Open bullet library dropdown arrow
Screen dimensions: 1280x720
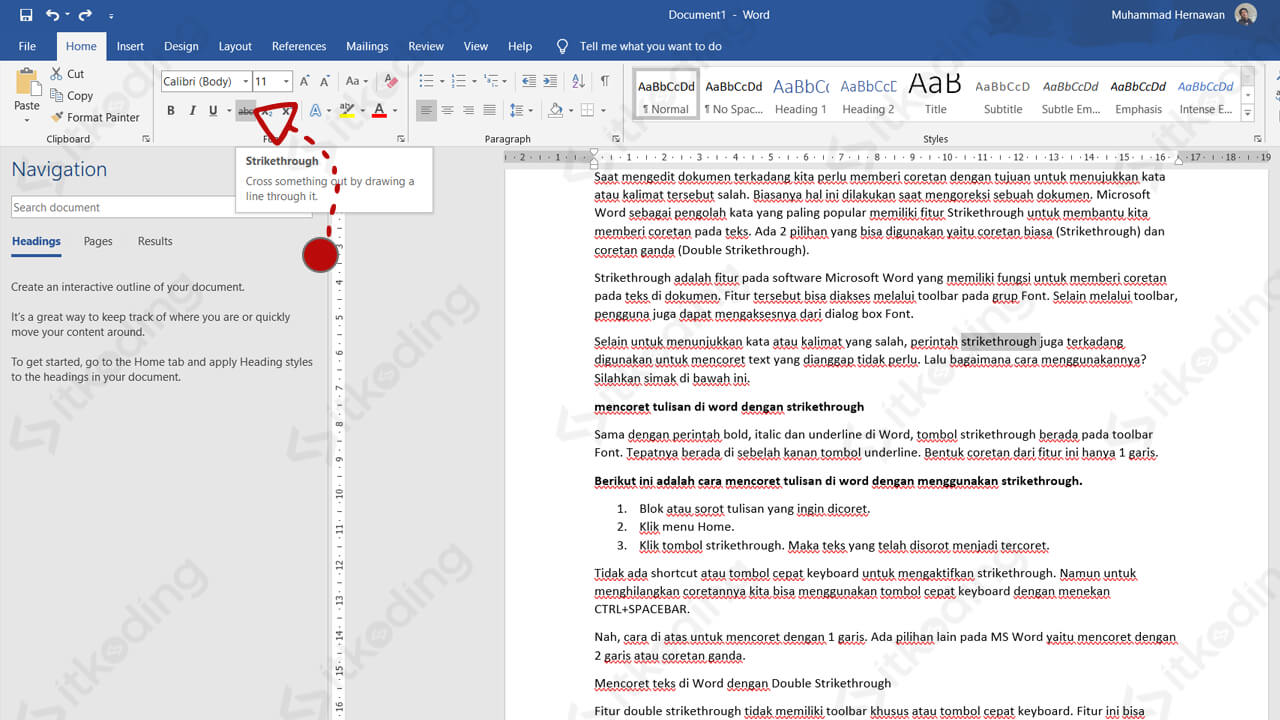click(x=441, y=82)
